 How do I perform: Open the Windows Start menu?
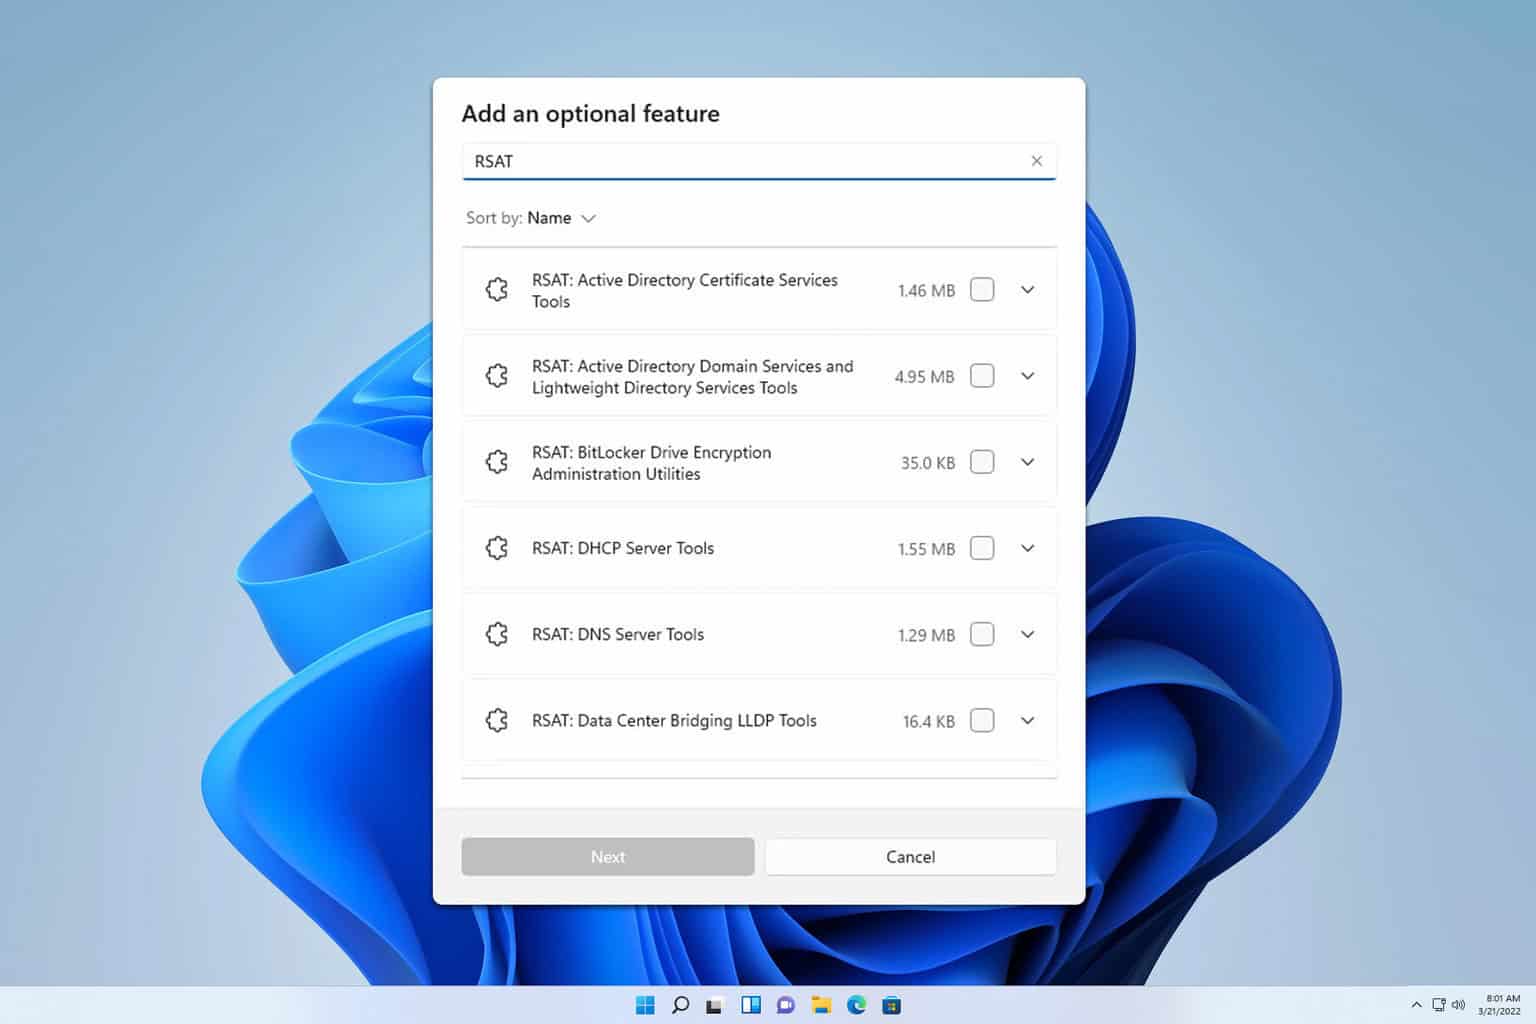(645, 1005)
